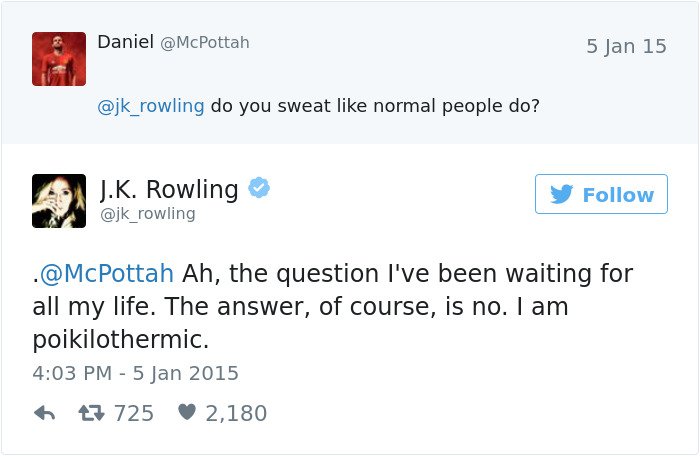Open the @McPottah handle beside Daniel
This screenshot has height=456, width=700.
tap(205, 43)
